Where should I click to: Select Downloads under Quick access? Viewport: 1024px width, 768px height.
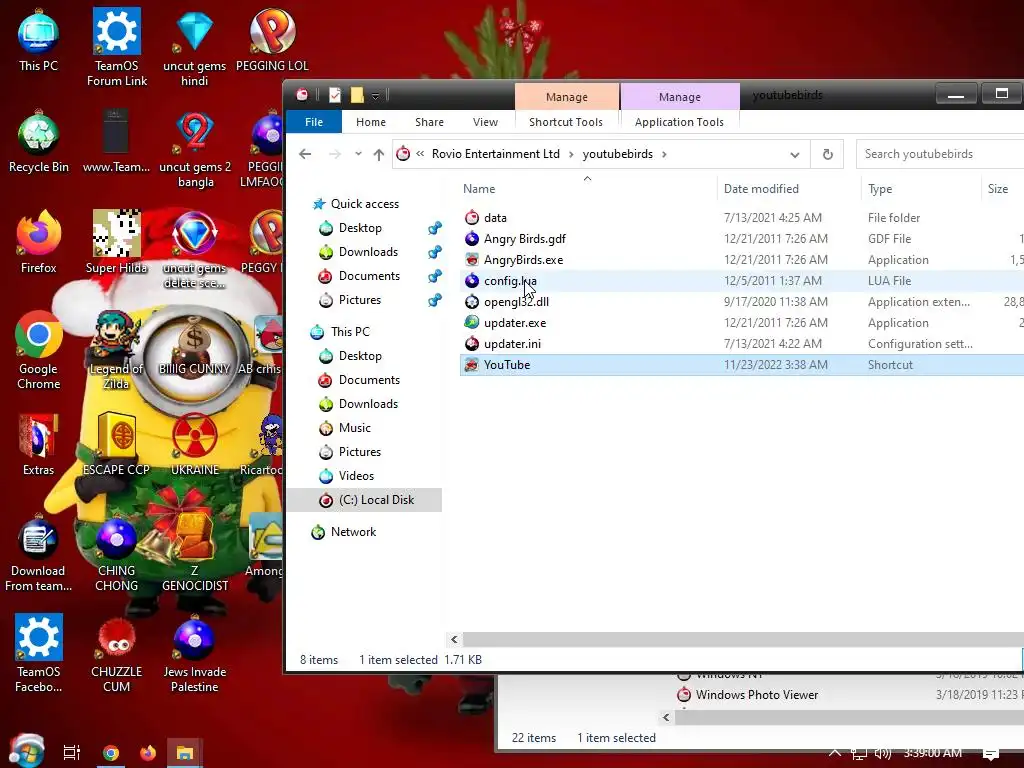pyautogui.click(x=368, y=252)
